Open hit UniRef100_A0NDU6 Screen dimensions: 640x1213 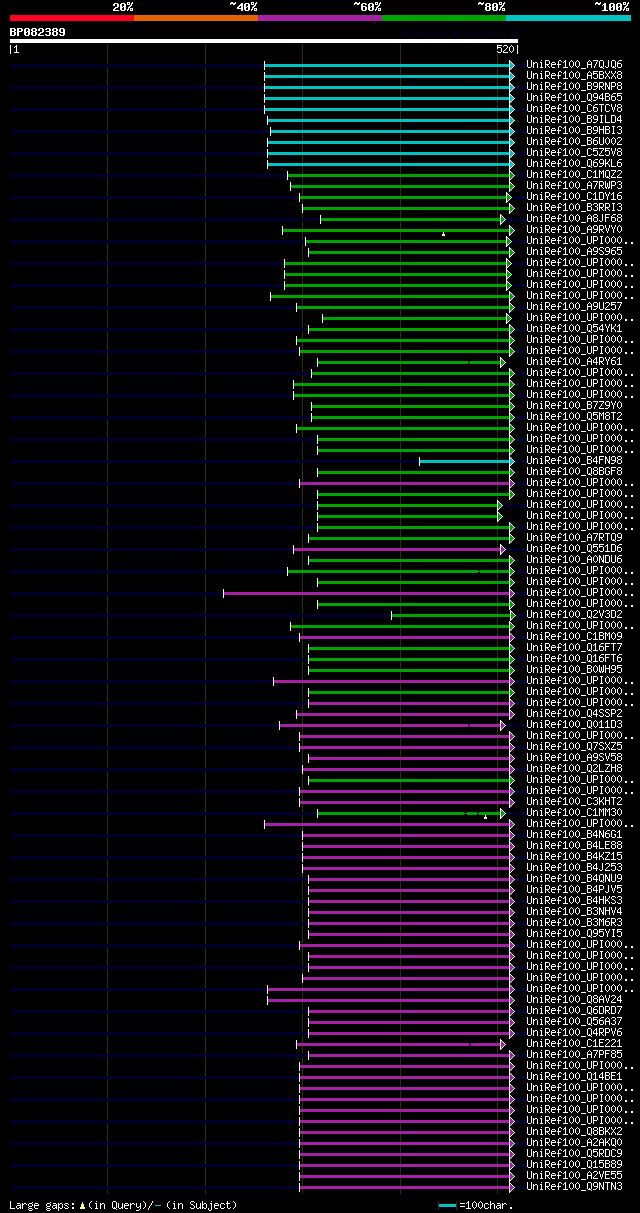click(x=574, y=559)
